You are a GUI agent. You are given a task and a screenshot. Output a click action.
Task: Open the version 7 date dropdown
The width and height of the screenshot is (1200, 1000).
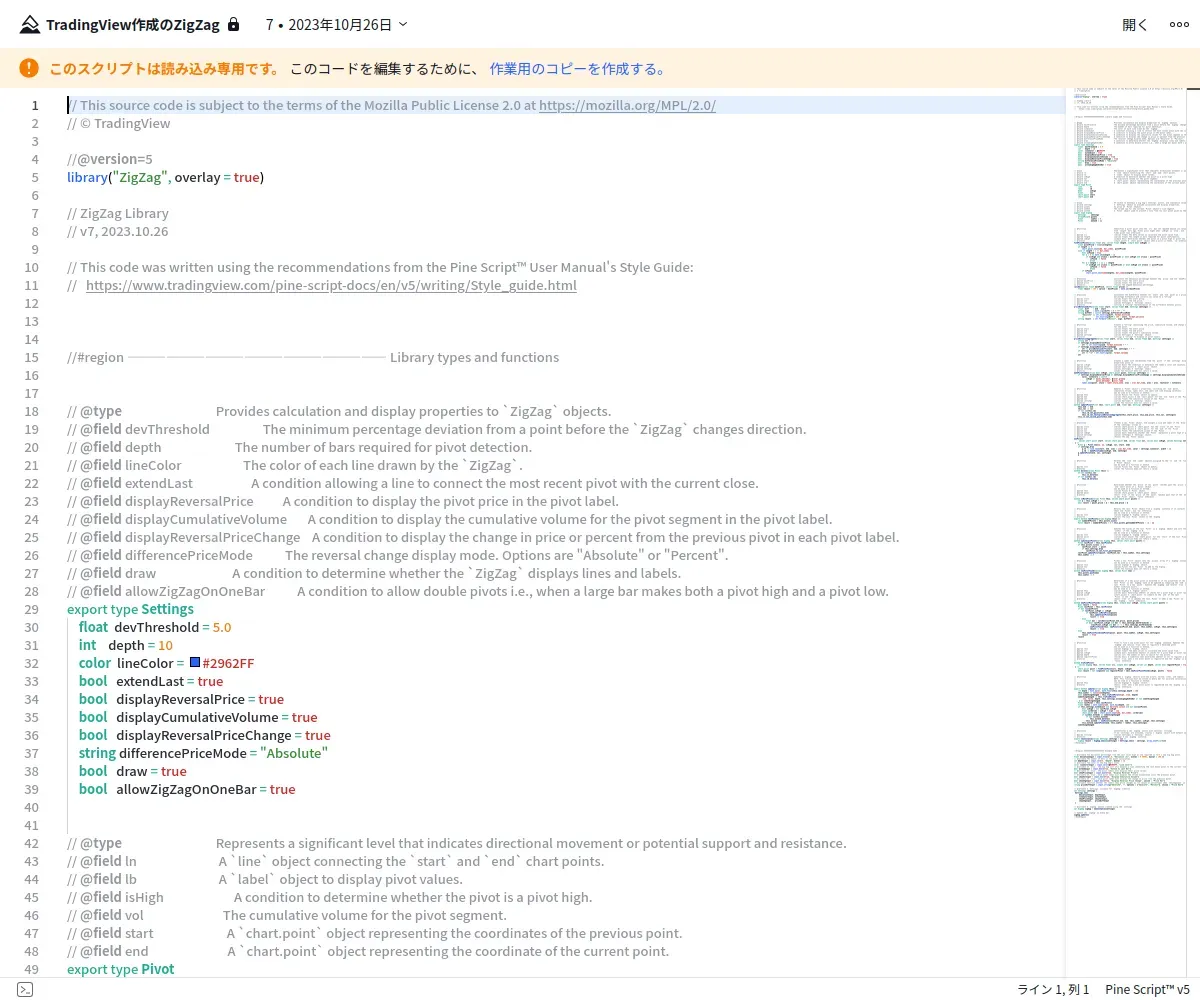click(x=337, y=24)
